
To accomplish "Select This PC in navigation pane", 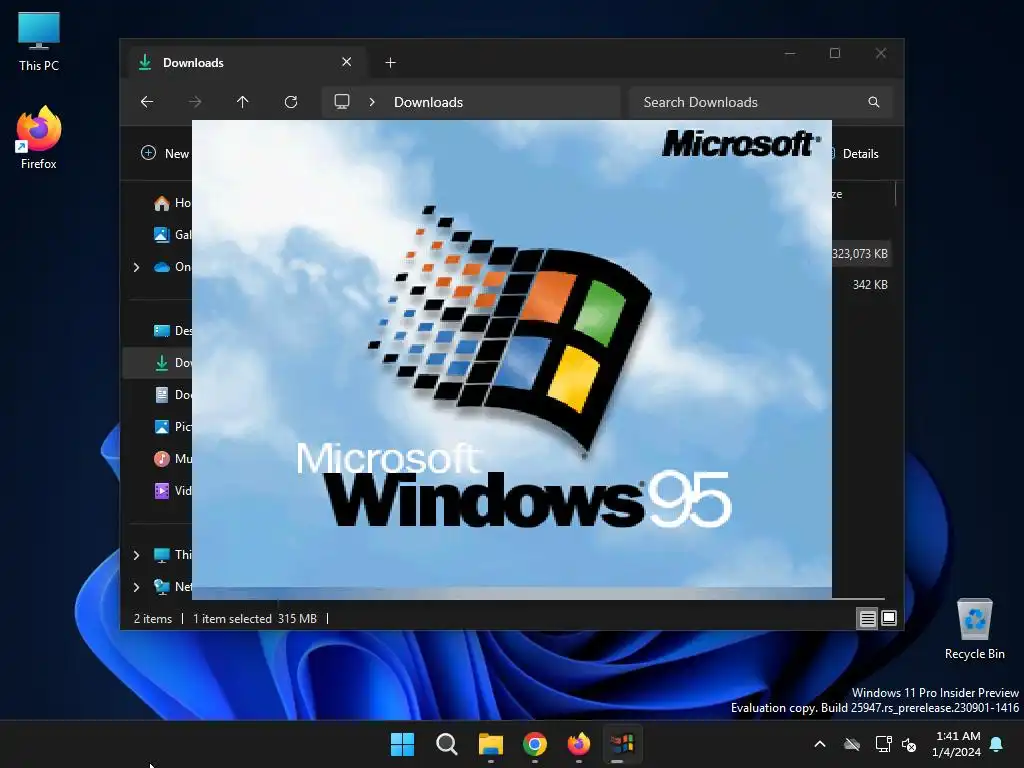I will point(172,555).
